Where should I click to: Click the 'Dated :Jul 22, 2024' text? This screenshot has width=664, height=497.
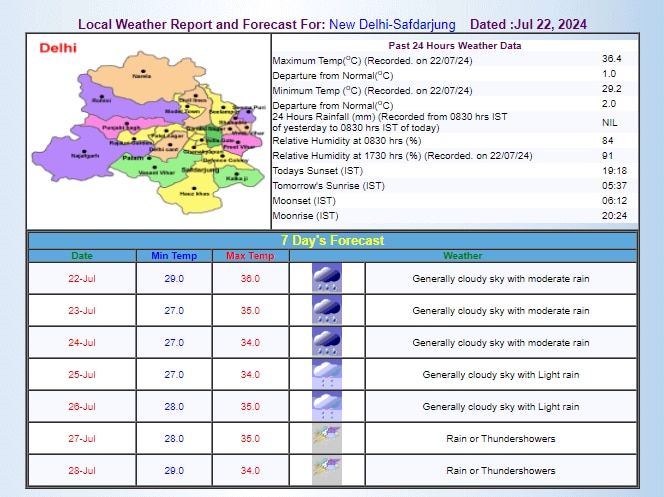[x=528, y=25]
